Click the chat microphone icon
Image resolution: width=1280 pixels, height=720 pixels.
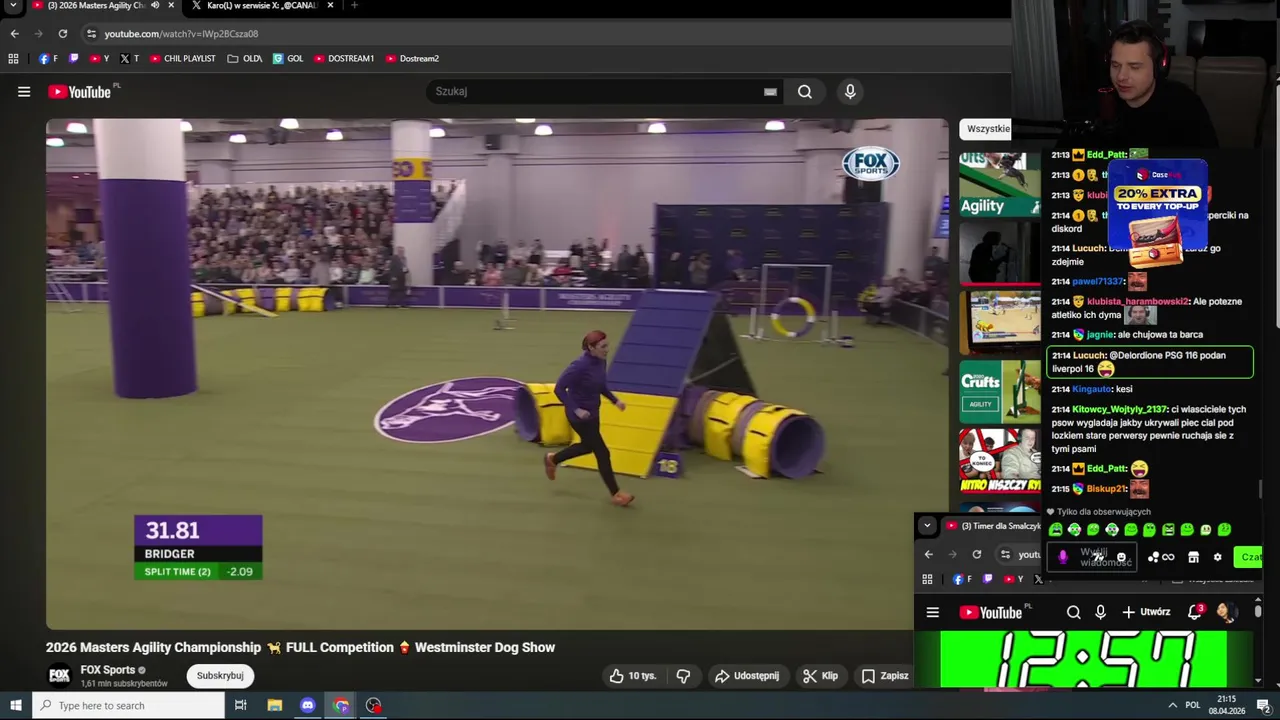click(x=1063, y=557)
